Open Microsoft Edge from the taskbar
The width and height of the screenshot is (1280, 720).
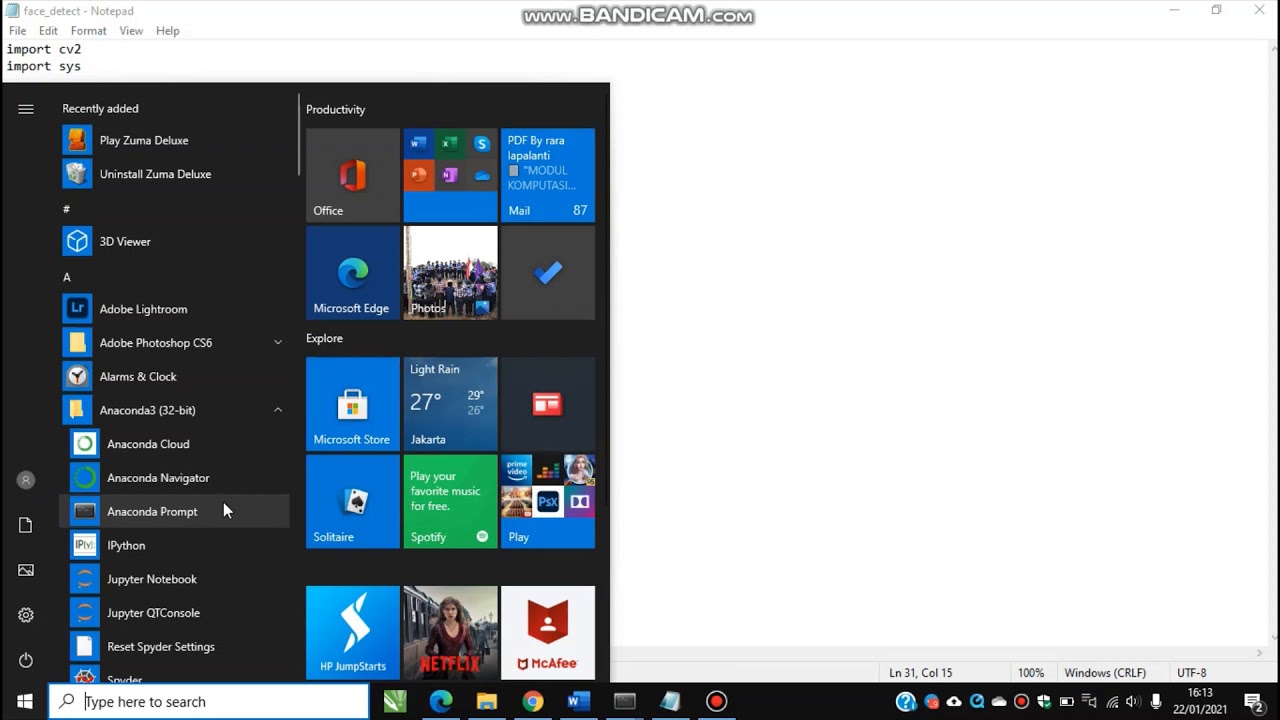[441, 701]
